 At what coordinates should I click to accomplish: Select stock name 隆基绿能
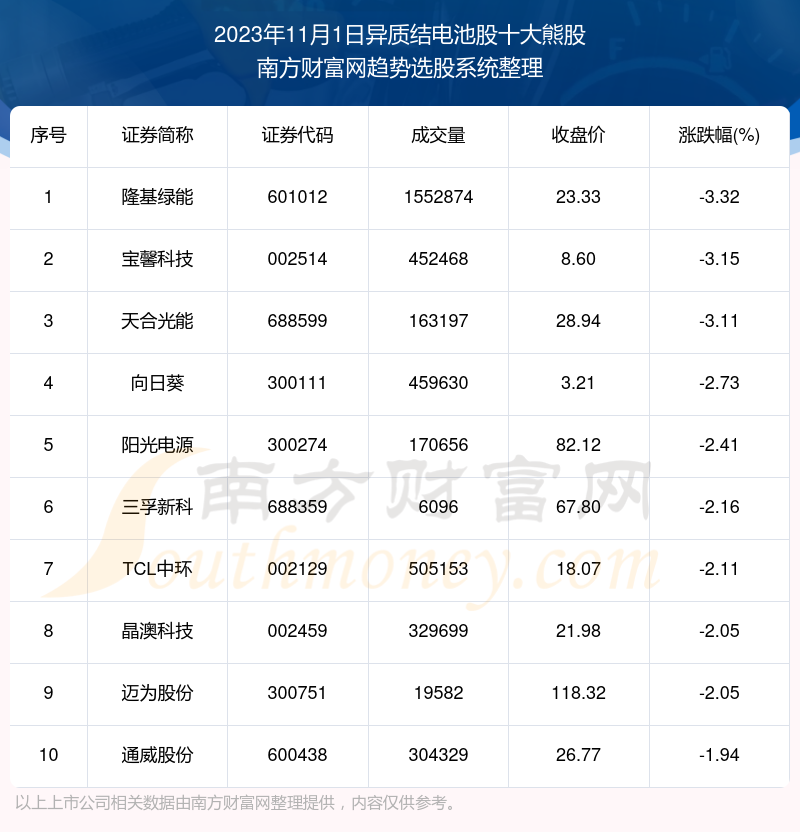(157, 197)
